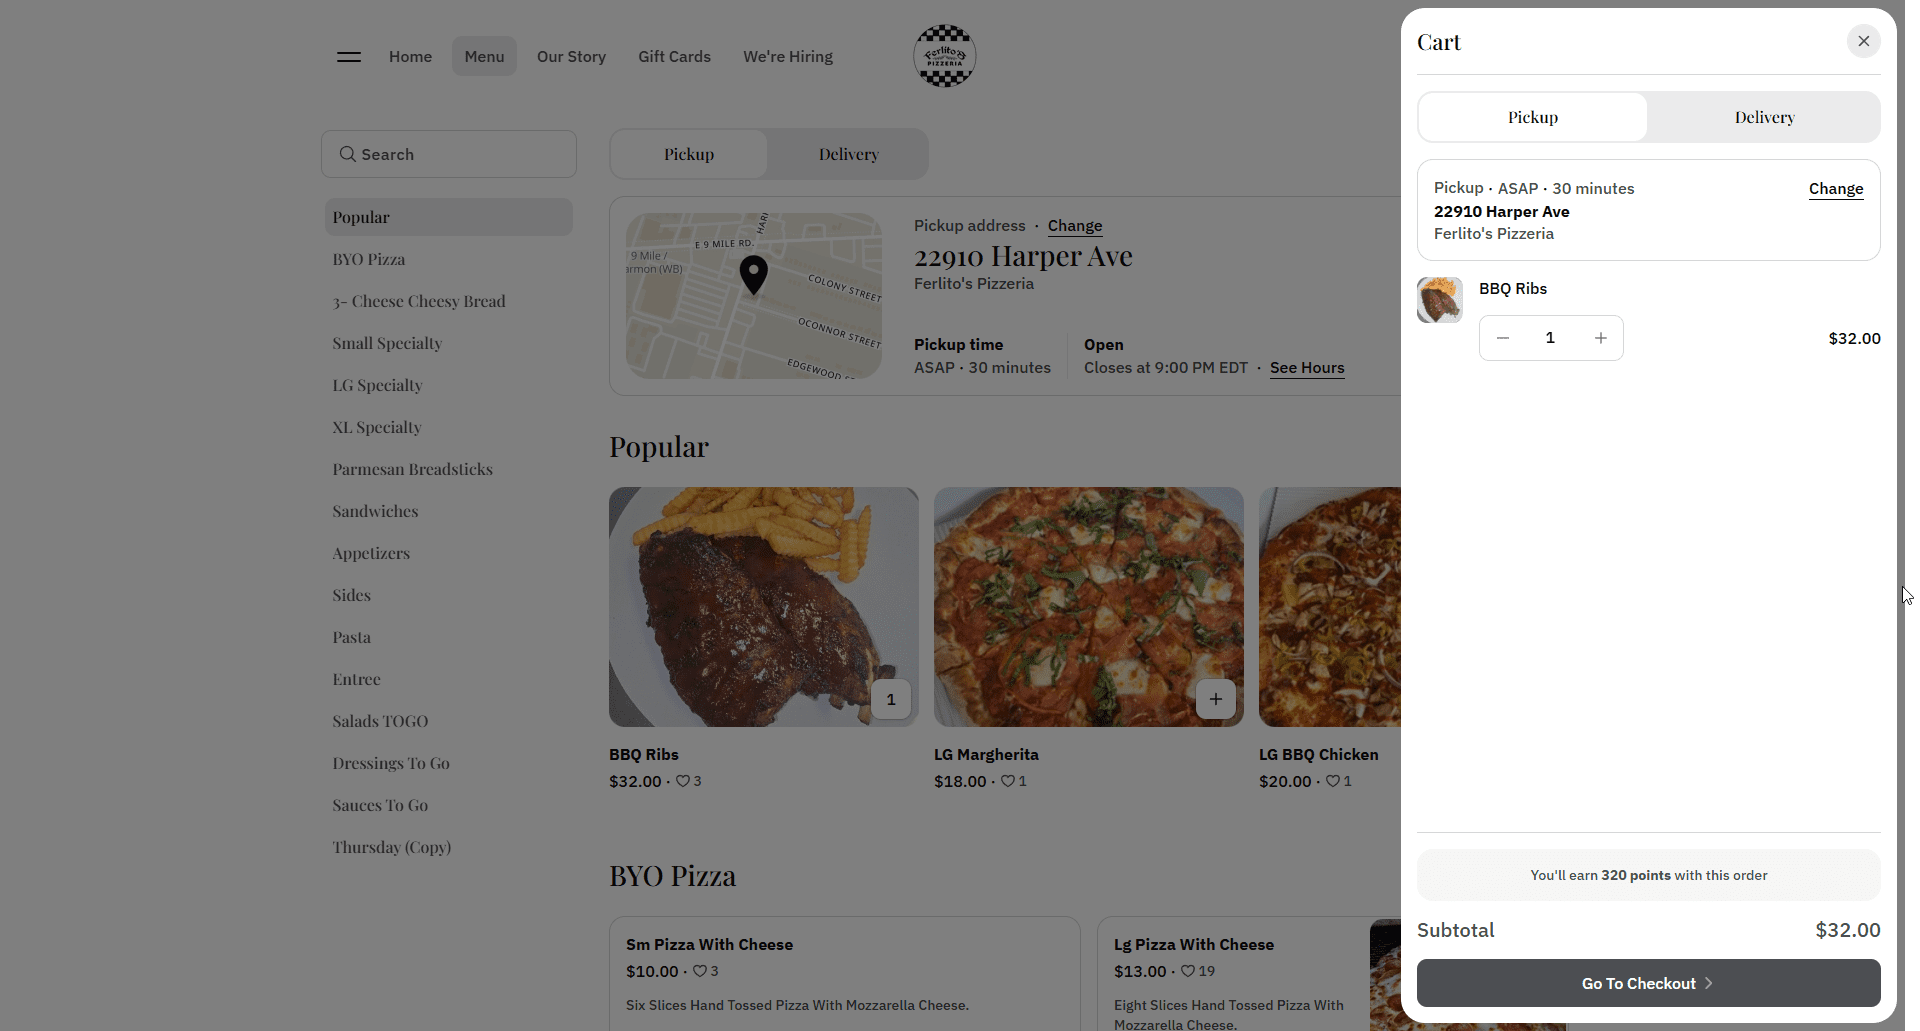Decrease BBQ Ribs quantity with minus
Image resolution: width=1920 pixels, height=1031 pixels.
click(x=1502, y=338)
